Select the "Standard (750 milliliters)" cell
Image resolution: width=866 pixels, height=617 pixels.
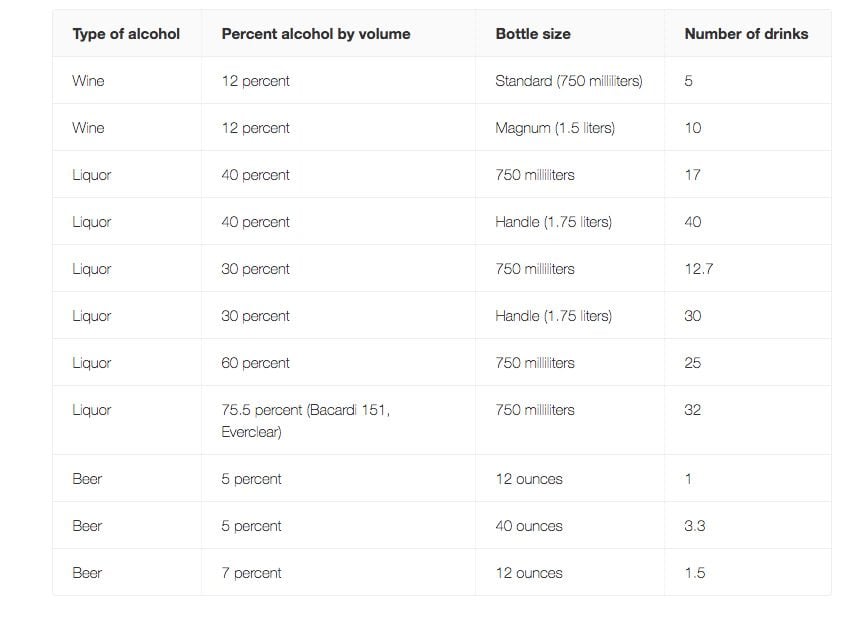coord(568,81)
